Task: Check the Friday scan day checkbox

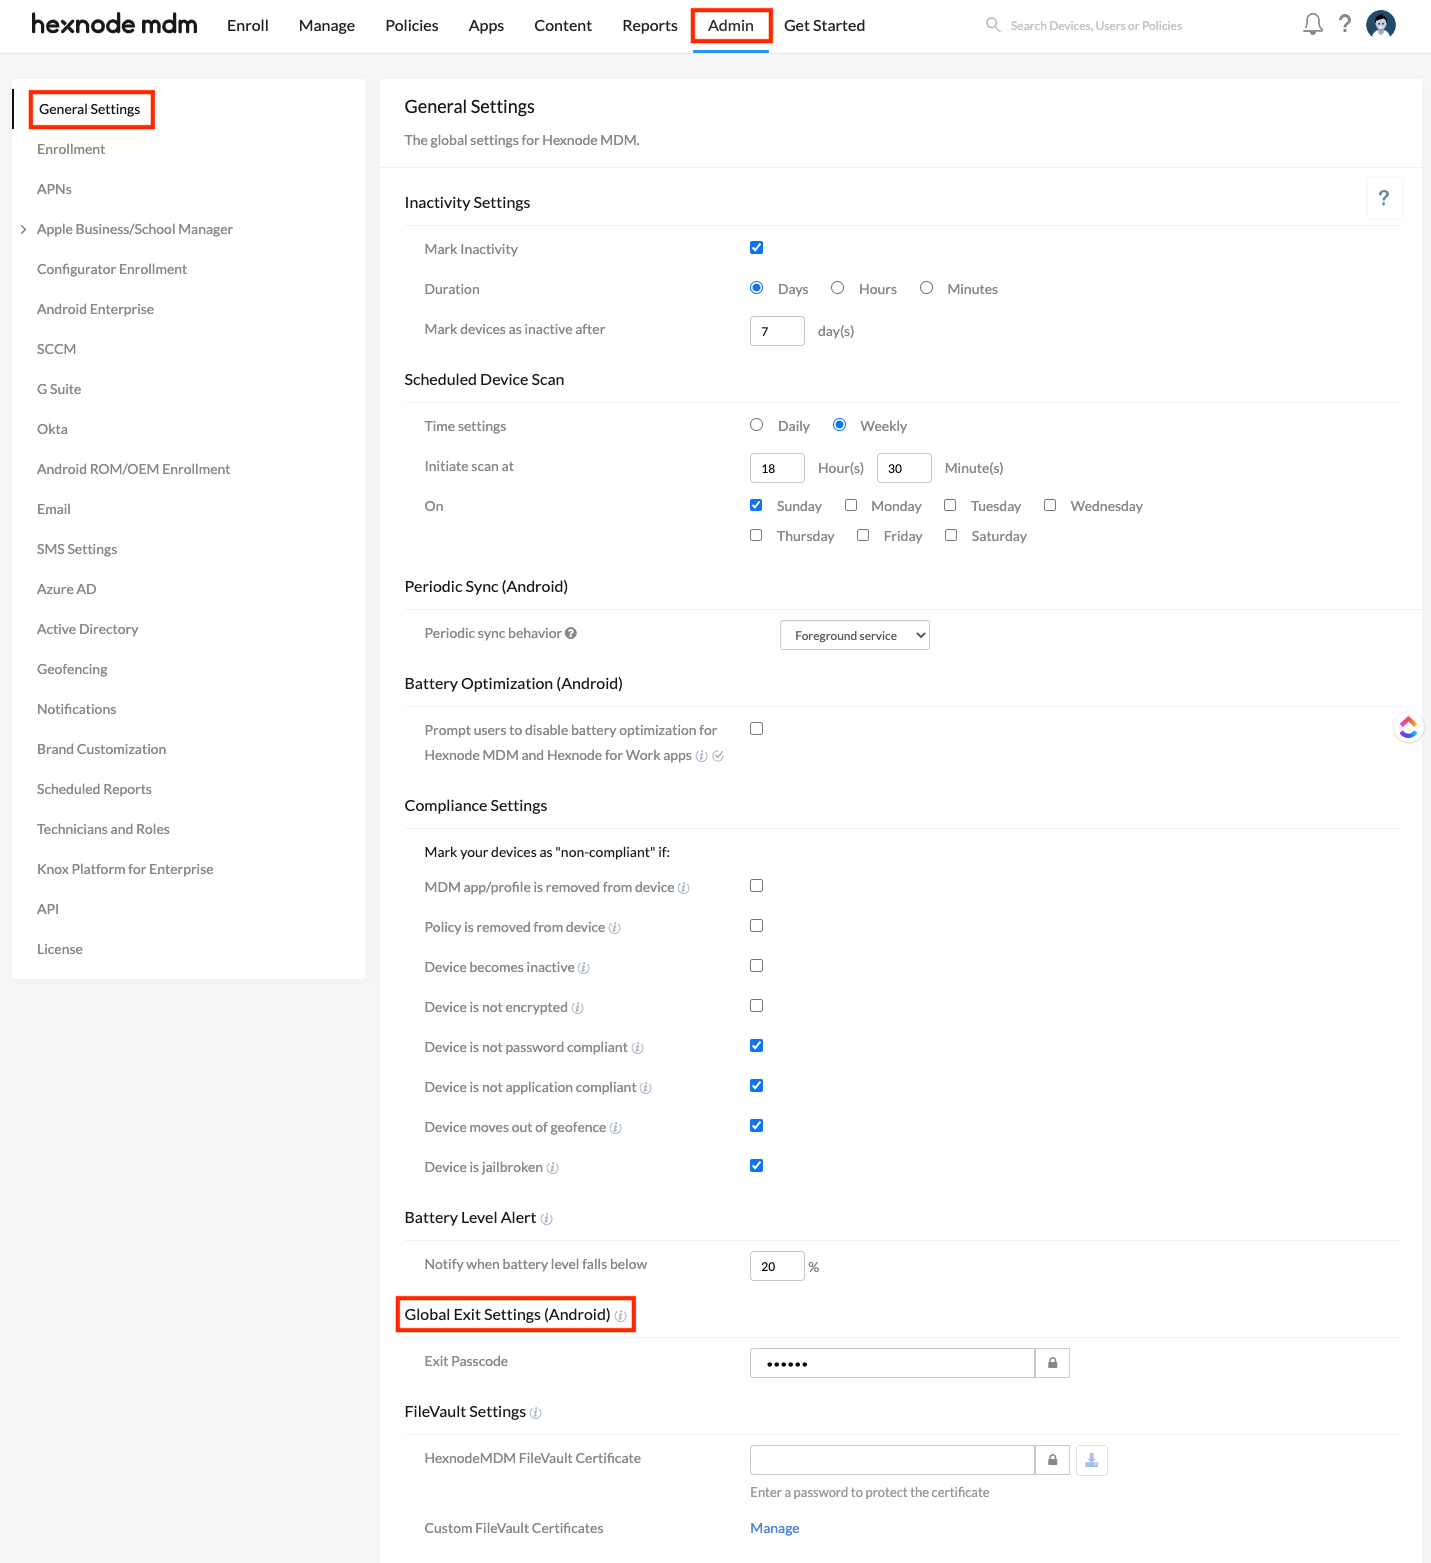Action: [x=863, y=535]
